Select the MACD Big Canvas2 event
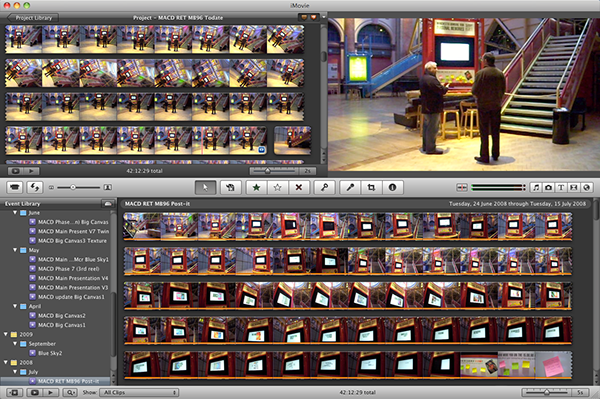 pyautogui.click(x=61, y=316)
